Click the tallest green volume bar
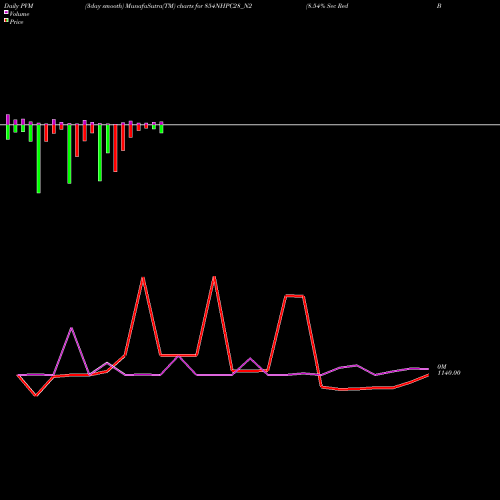This screenshot has width=500, height=500. [x=39, y=159]
